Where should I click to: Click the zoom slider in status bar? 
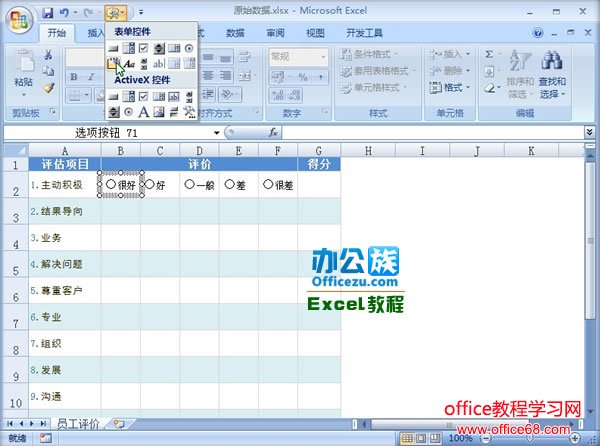(530, 438)
